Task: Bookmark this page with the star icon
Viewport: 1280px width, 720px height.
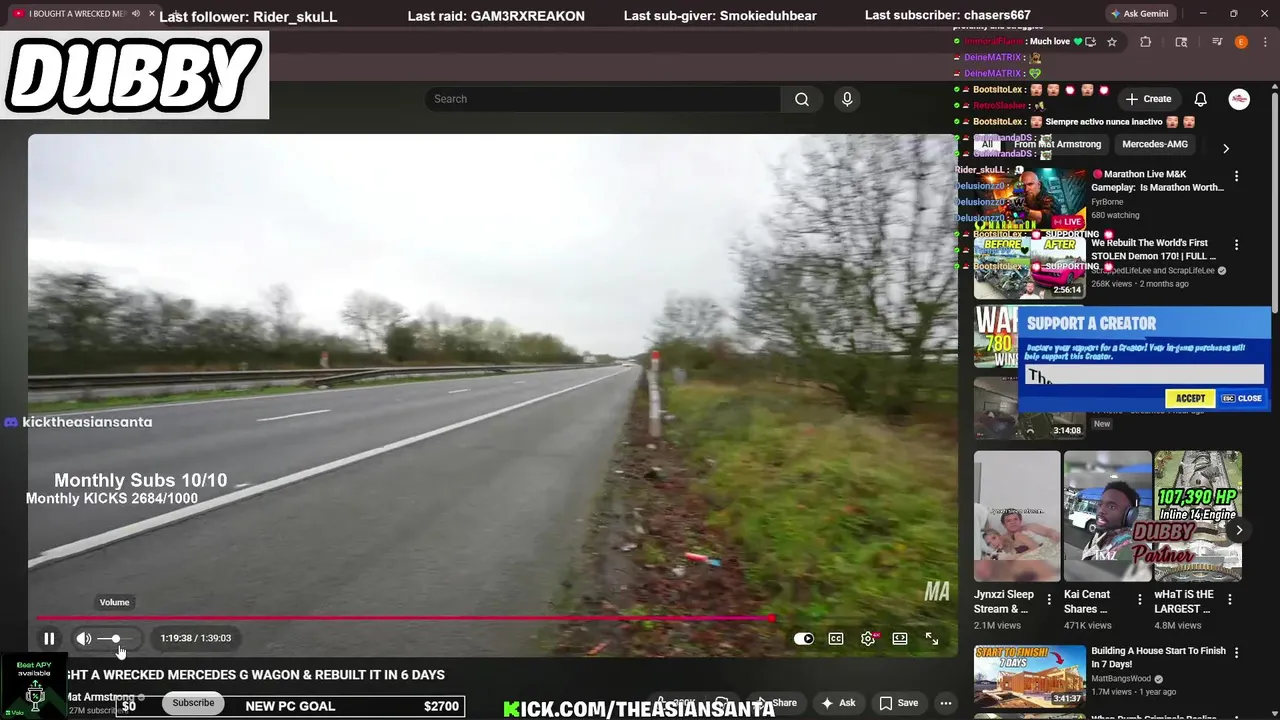Action: [1112, 42]
